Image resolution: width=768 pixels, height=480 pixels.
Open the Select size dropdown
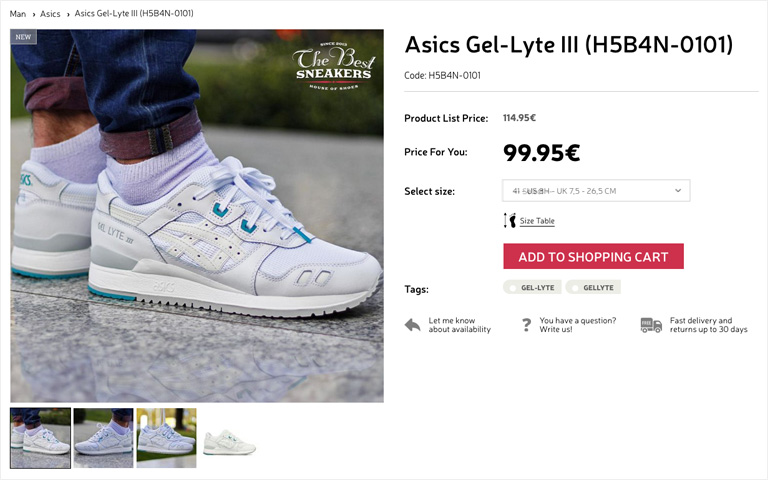tap(596, 191)
